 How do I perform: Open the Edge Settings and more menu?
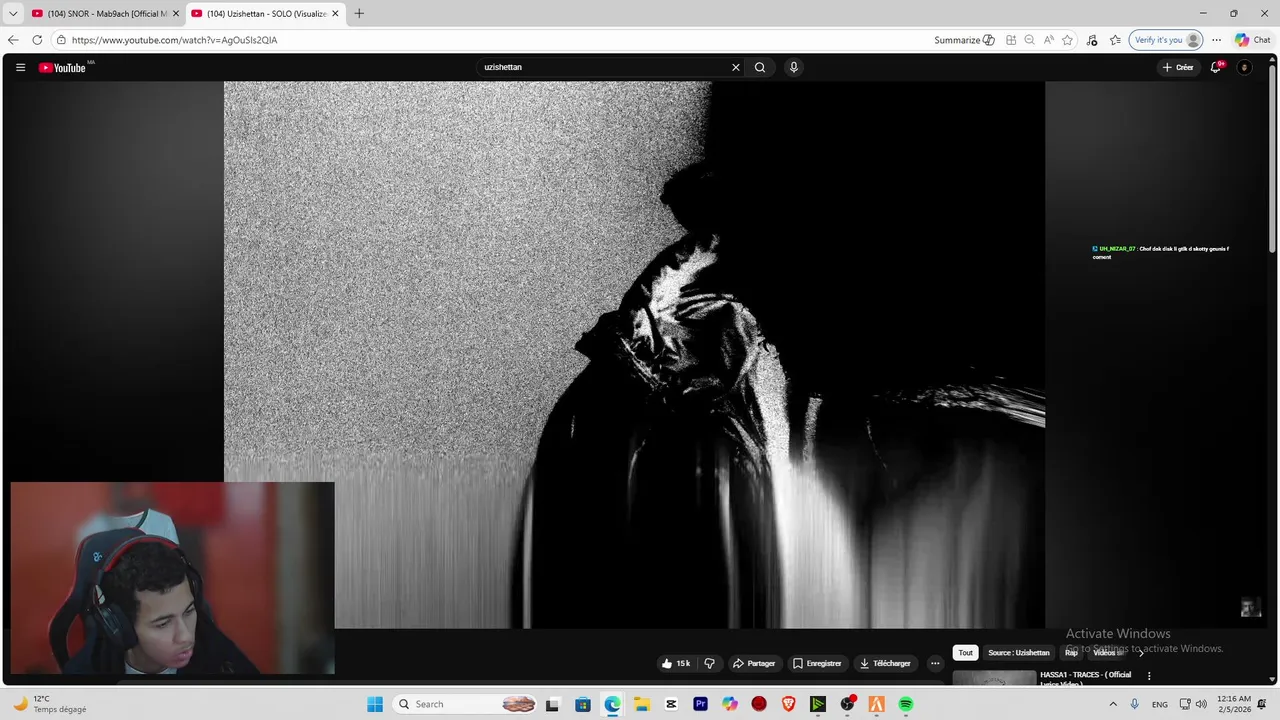pyautogui.click(x=1216, y=40)
